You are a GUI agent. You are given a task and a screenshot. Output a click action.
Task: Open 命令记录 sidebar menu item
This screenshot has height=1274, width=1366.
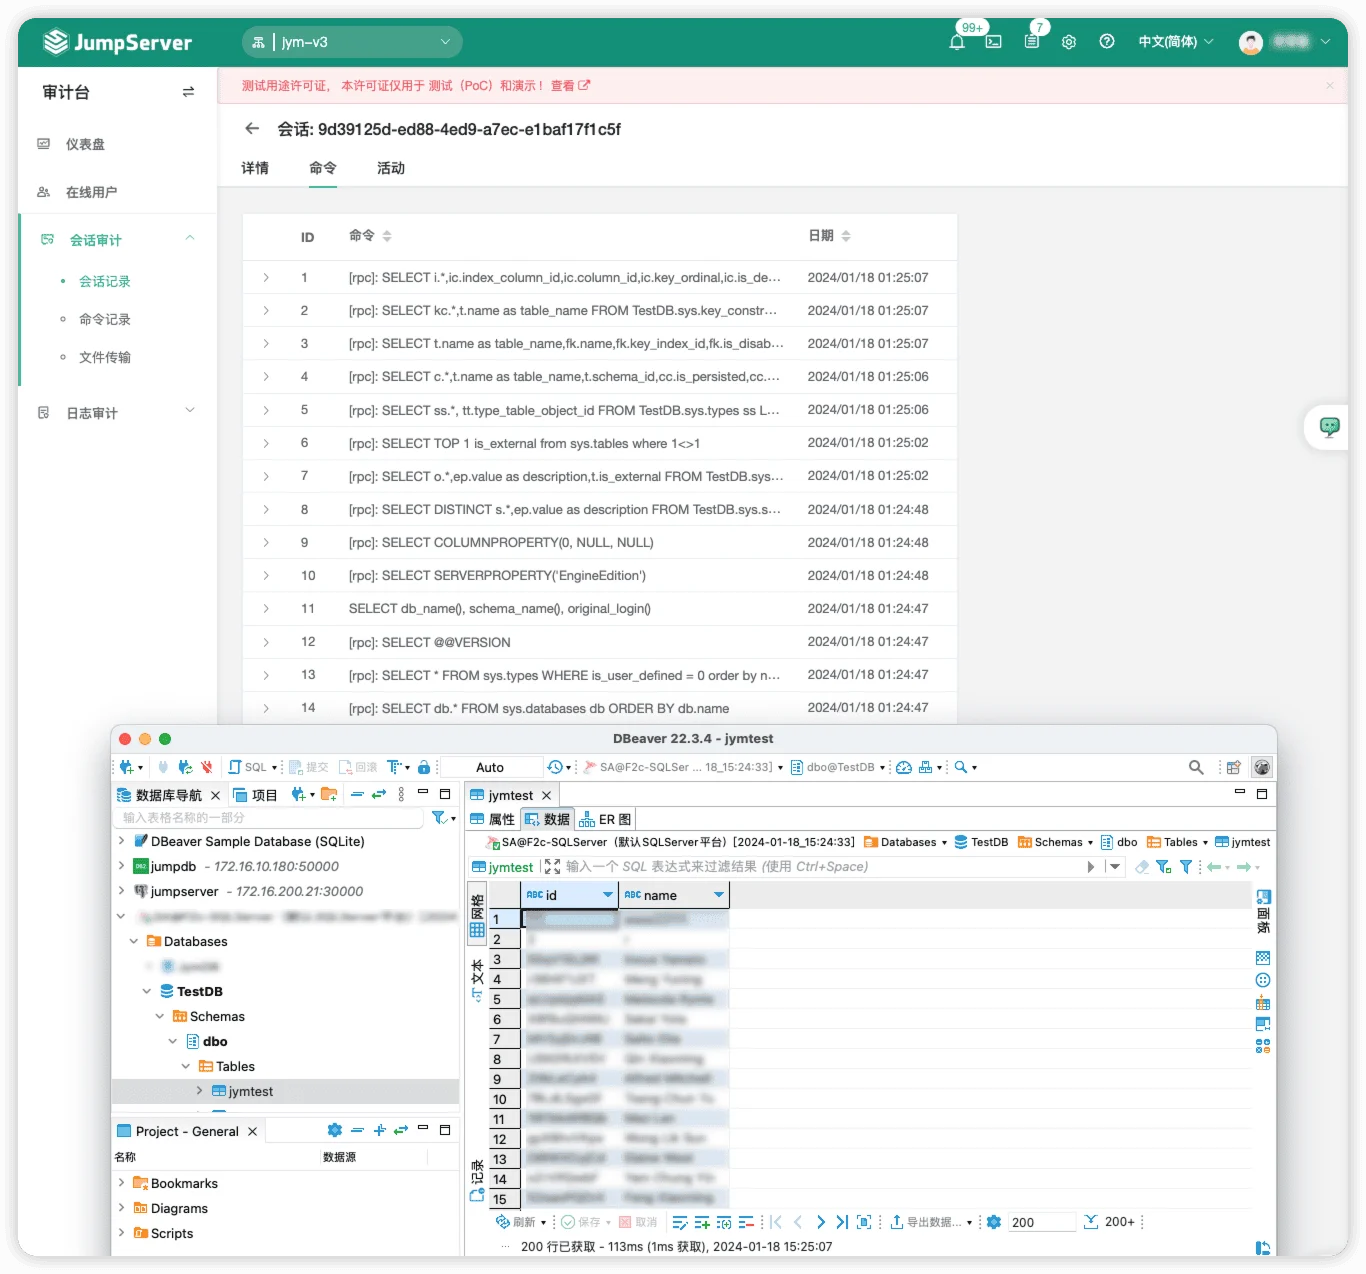[x=105, y=319]
